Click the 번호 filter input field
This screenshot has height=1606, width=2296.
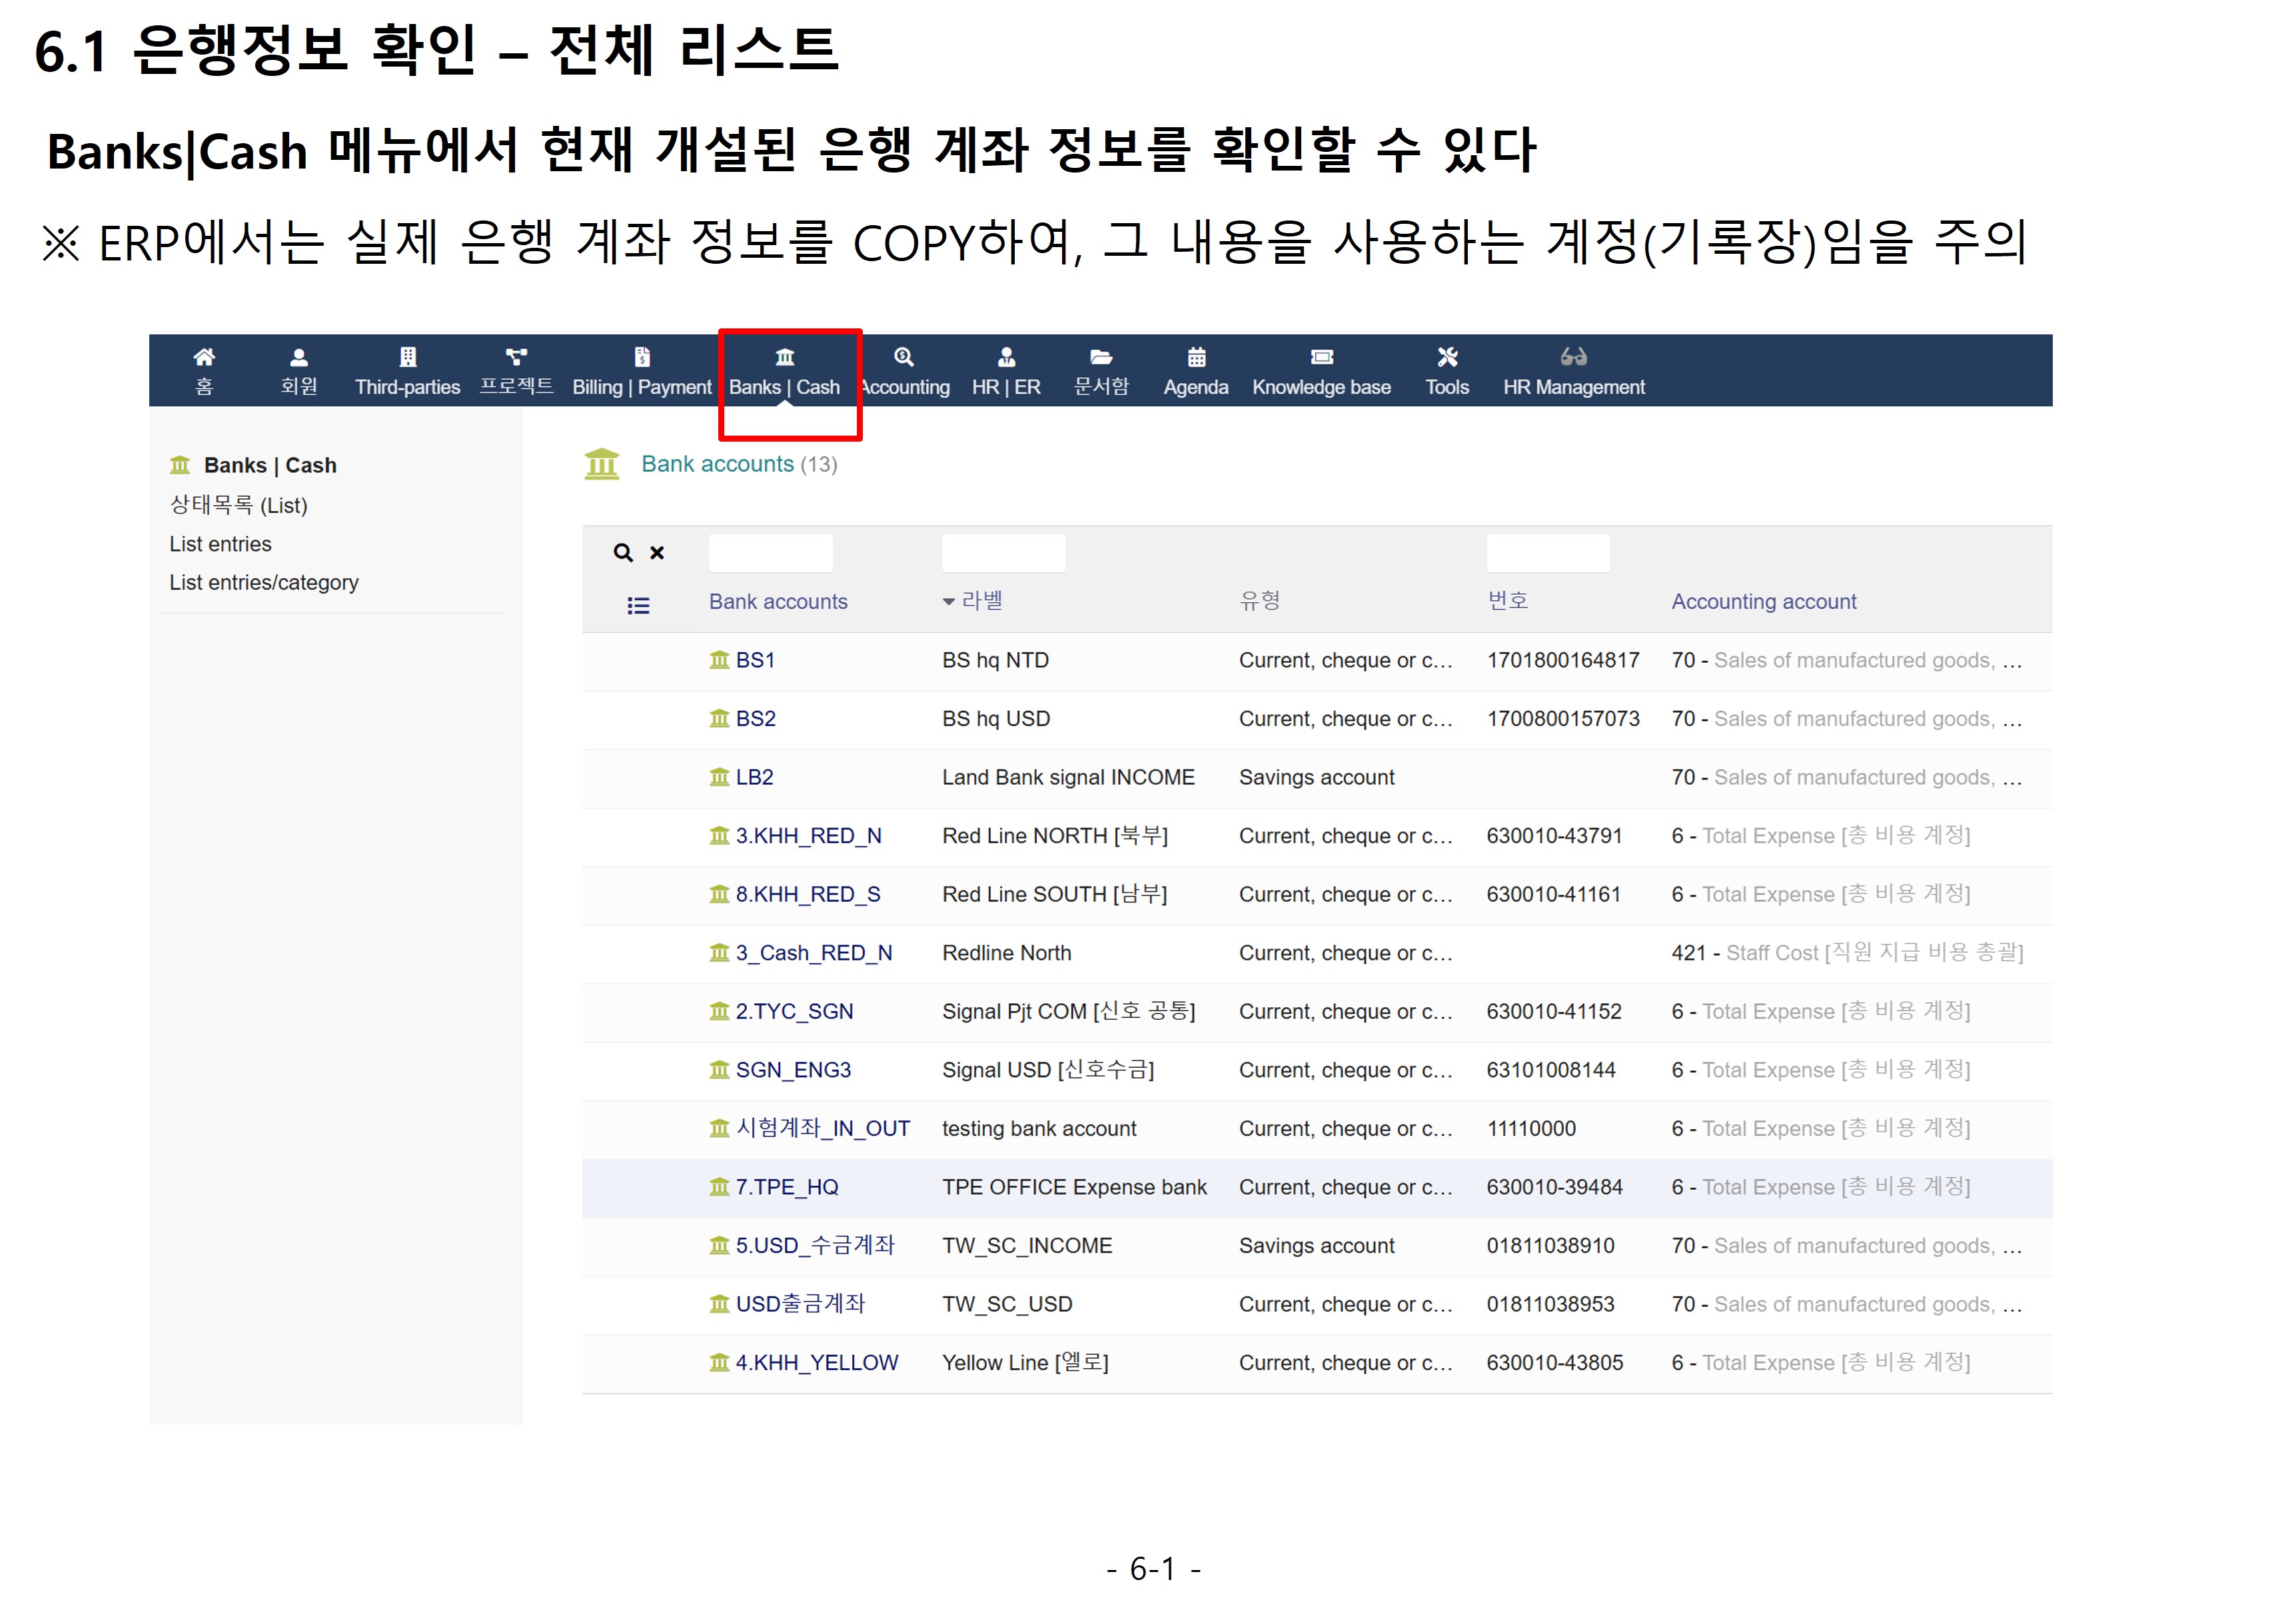(x=1547, y=553)
